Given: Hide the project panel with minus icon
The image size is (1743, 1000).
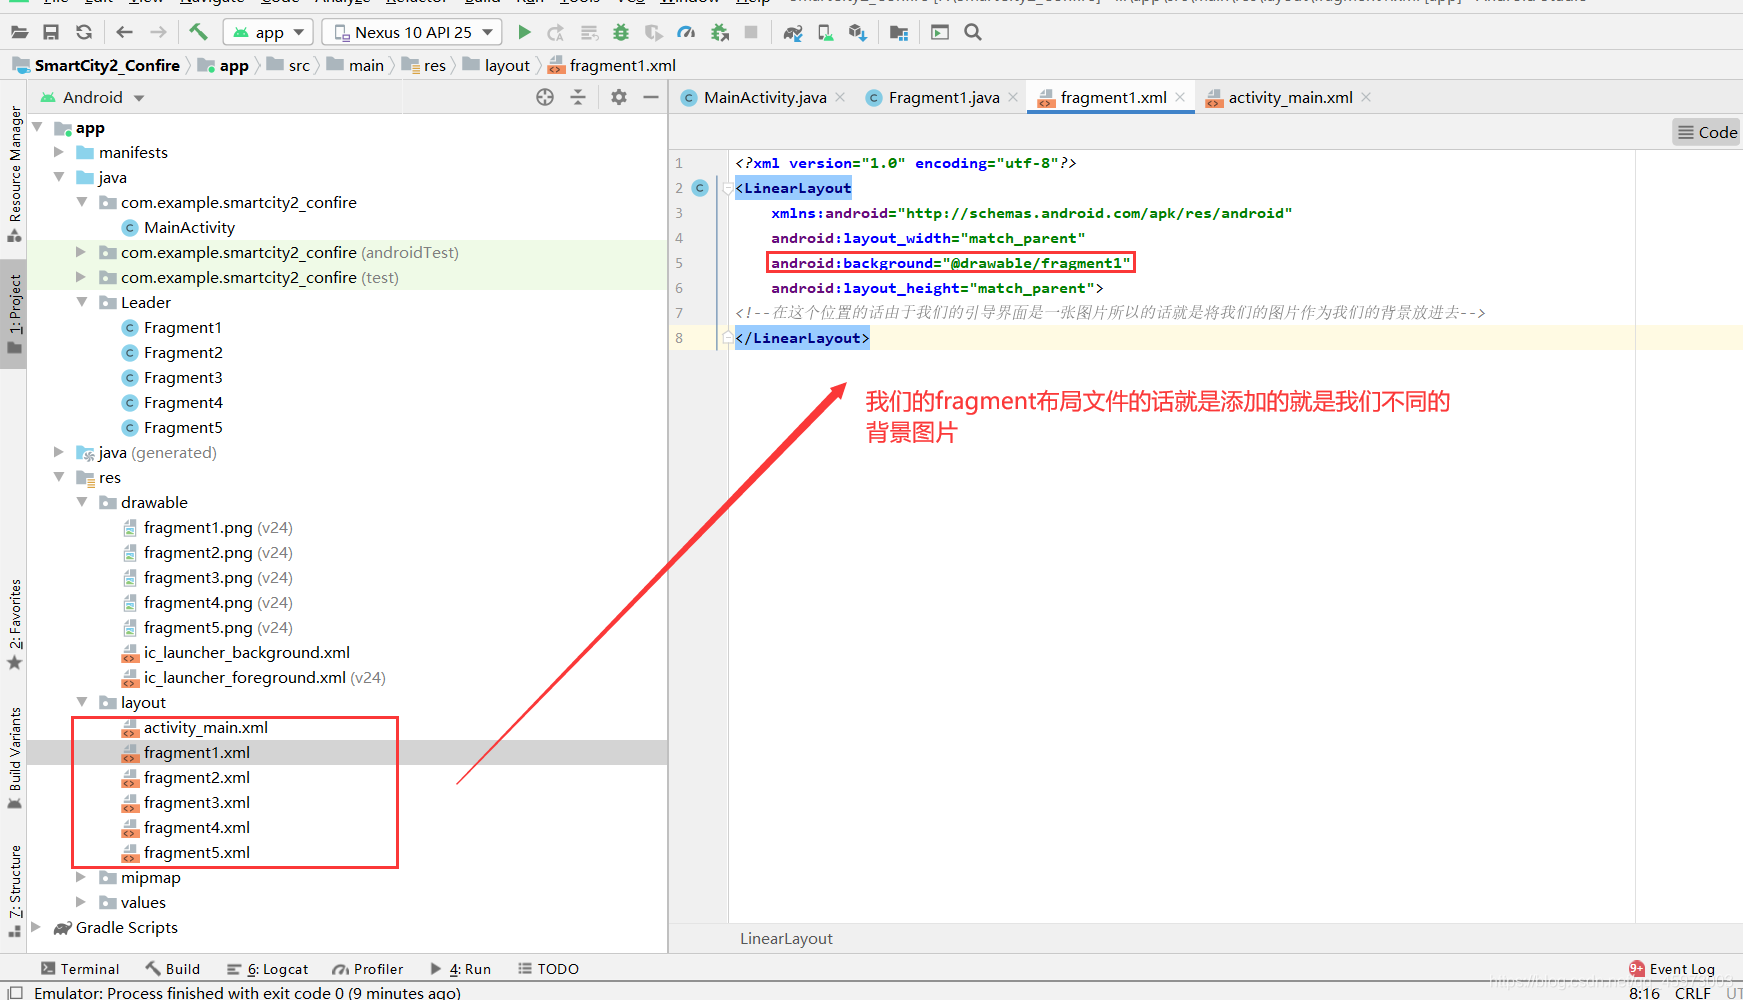Looking at the screenshot, I should click(651, 97).
